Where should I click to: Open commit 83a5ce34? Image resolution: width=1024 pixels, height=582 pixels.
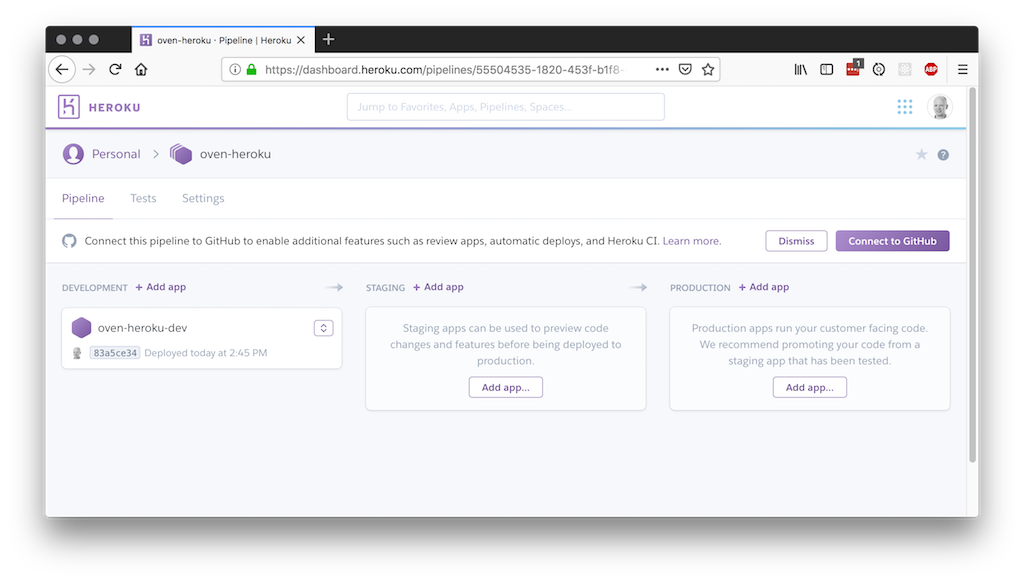[115, 353]
